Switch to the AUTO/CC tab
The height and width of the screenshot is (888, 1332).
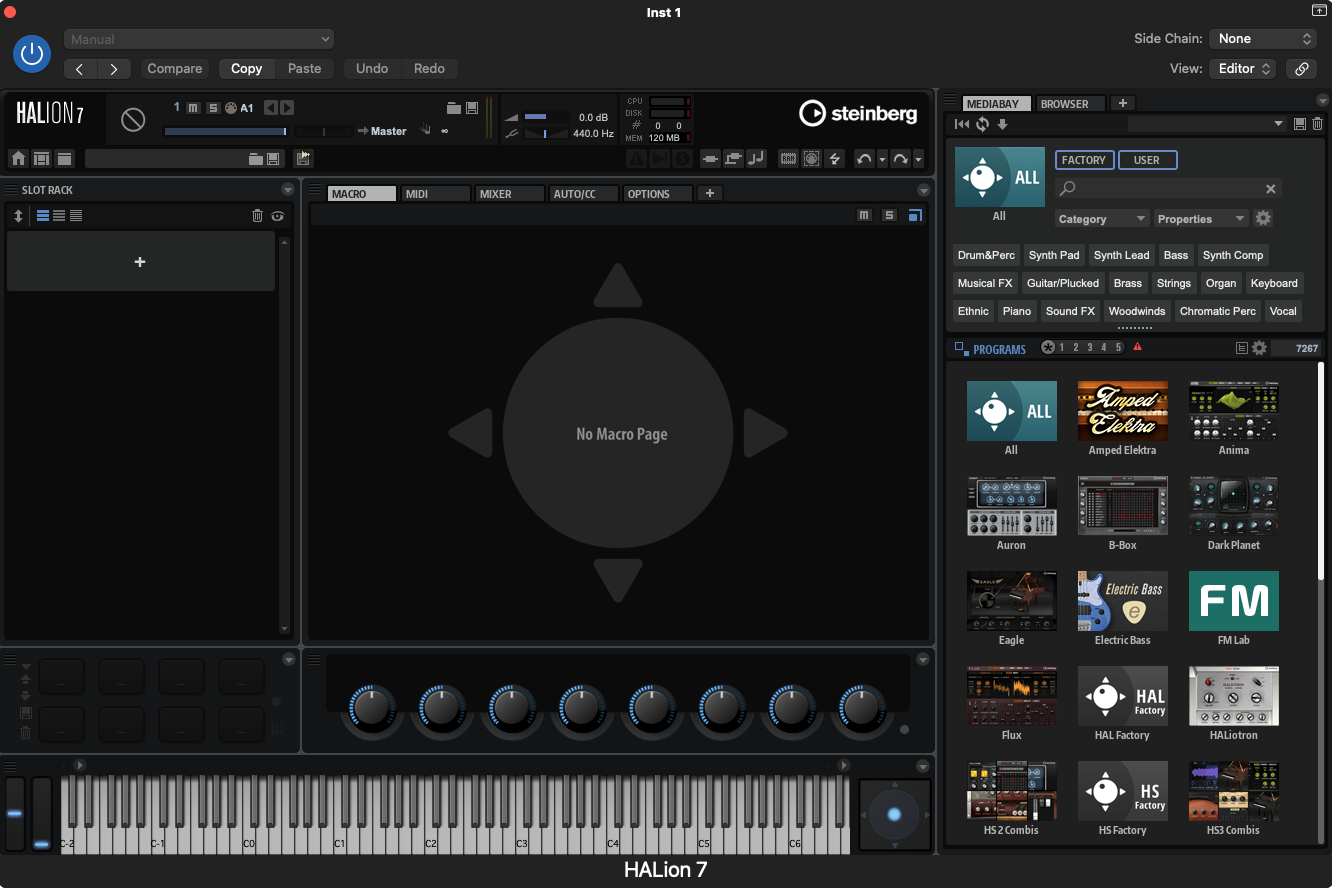coord(584,194)
